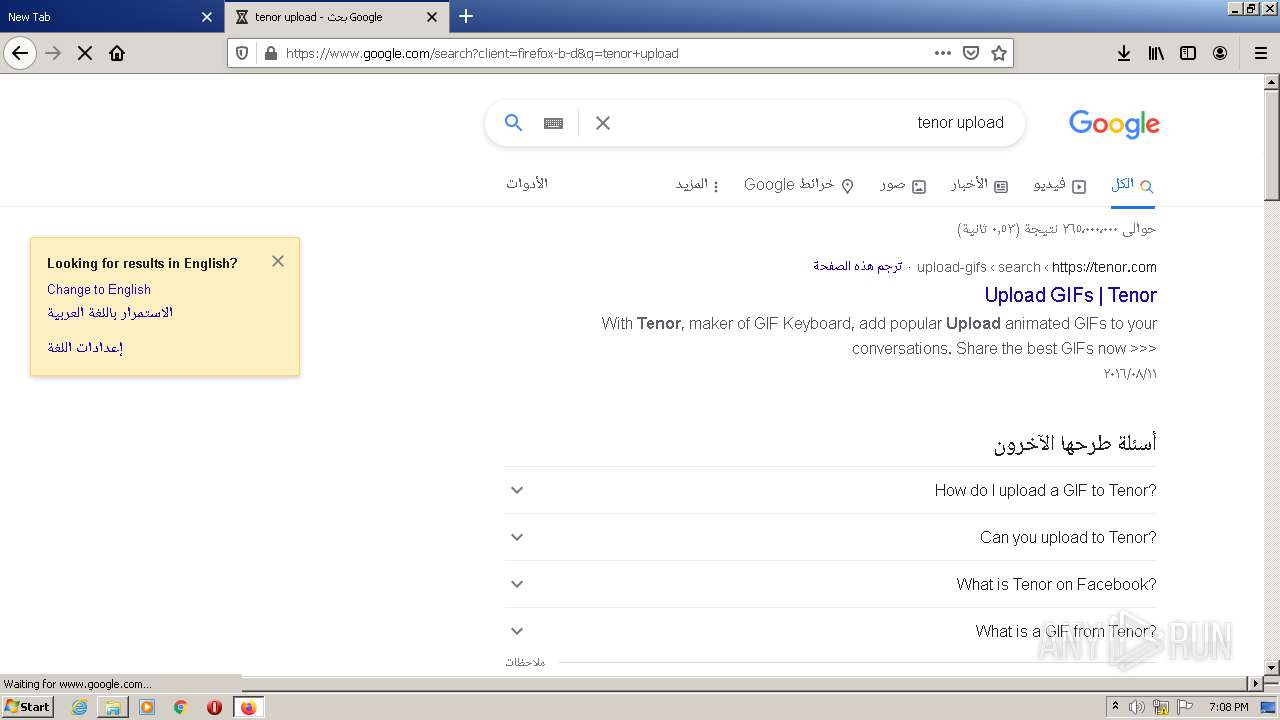Click the Google logo

tap(1114, 123)
